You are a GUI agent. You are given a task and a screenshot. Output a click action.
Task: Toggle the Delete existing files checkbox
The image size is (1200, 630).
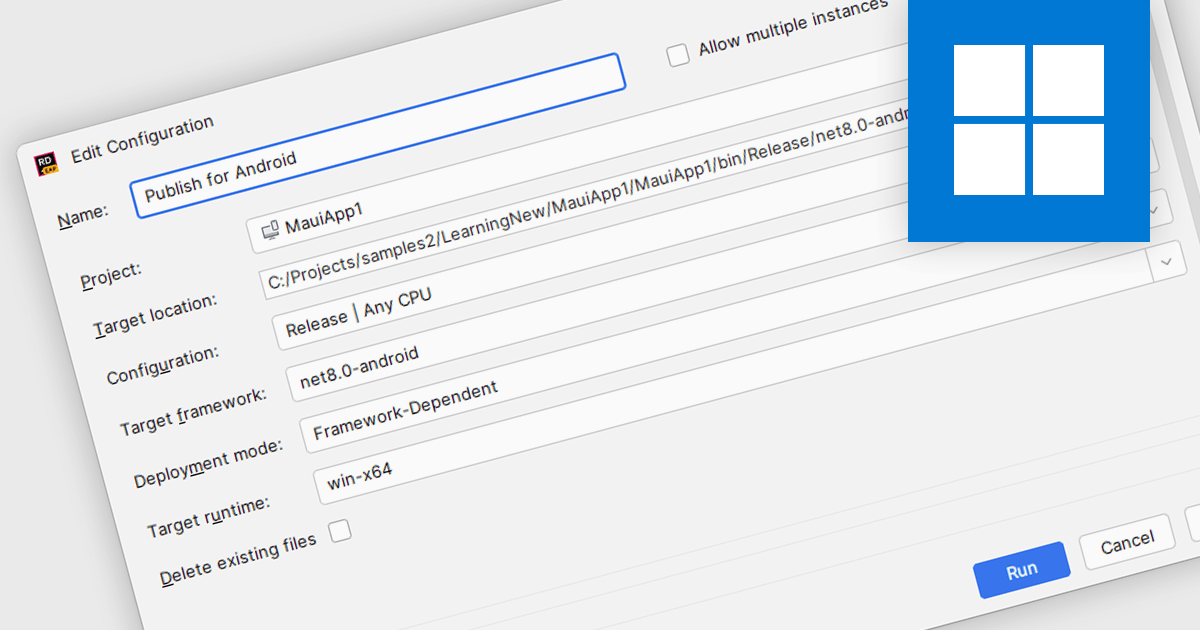[x=341, y=530]
